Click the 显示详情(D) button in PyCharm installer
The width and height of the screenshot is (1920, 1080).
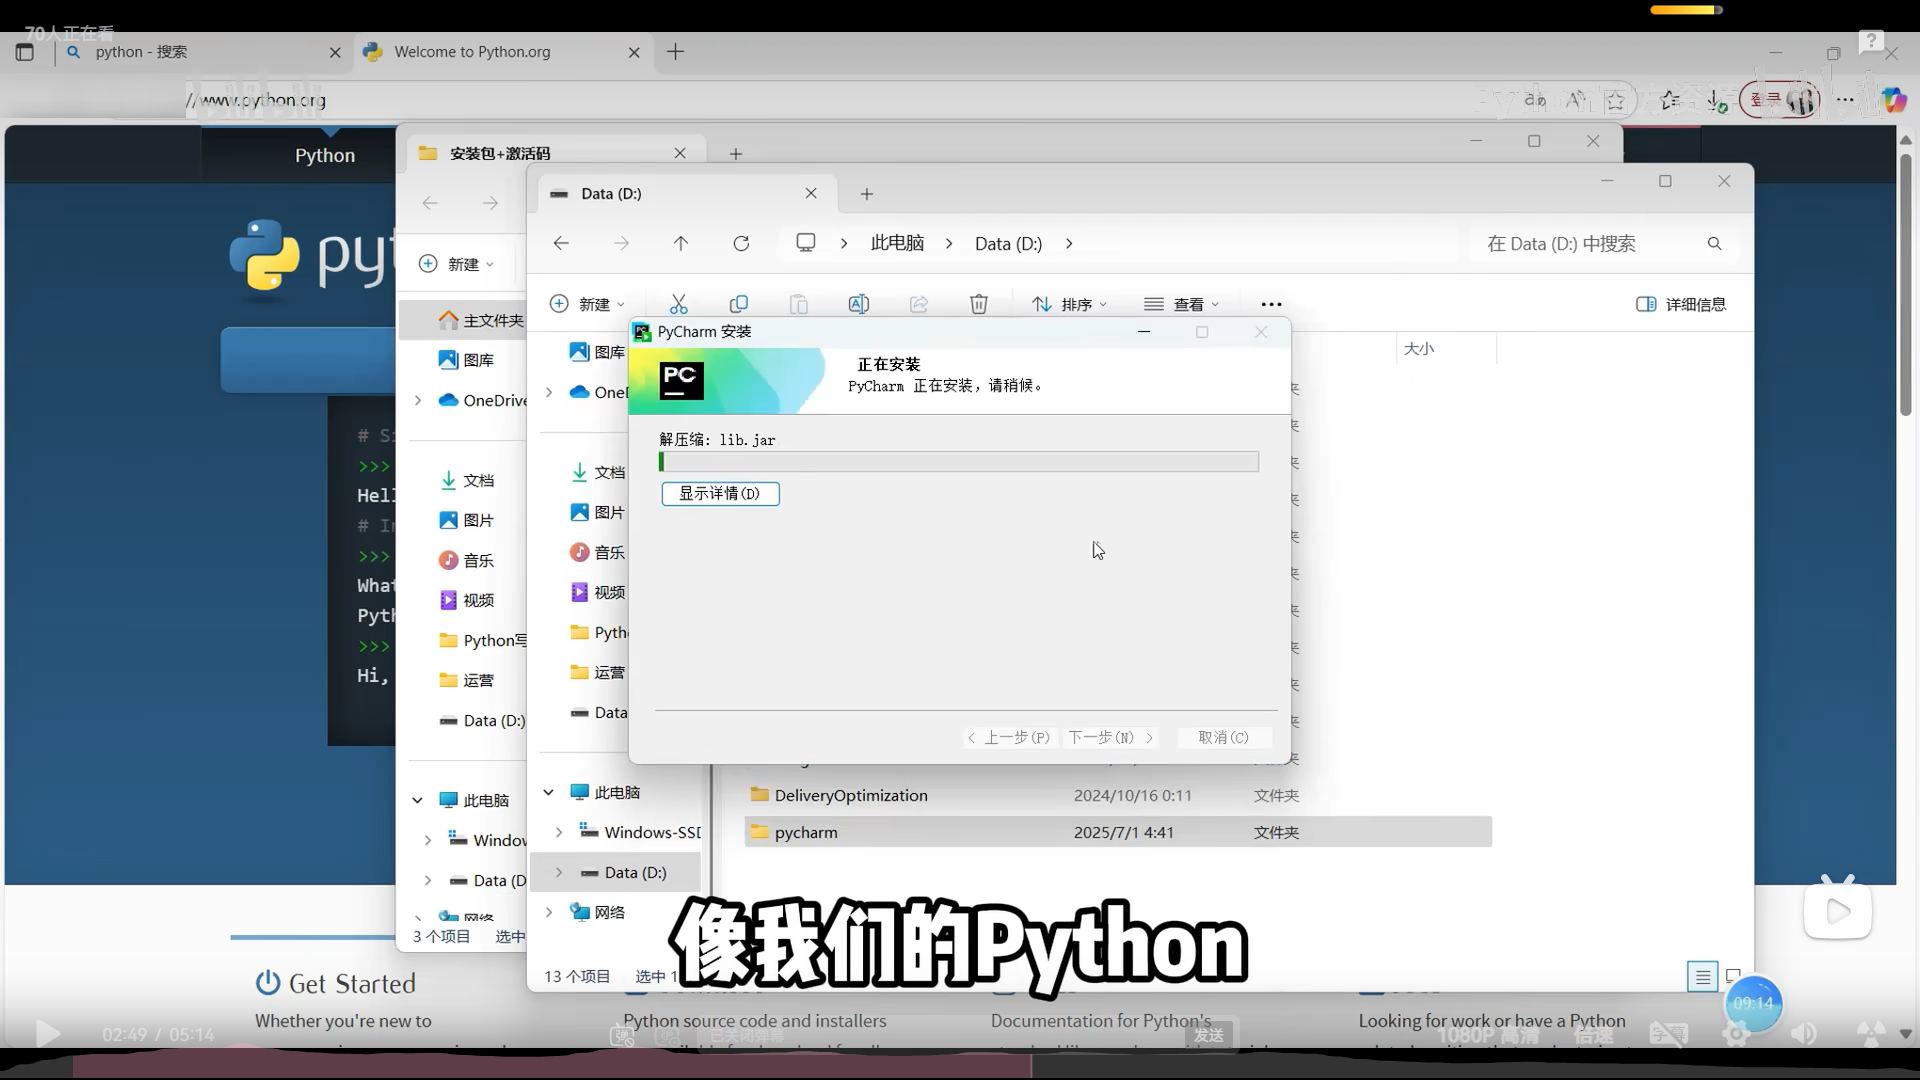pyautogui.click(x=720, y=493)
